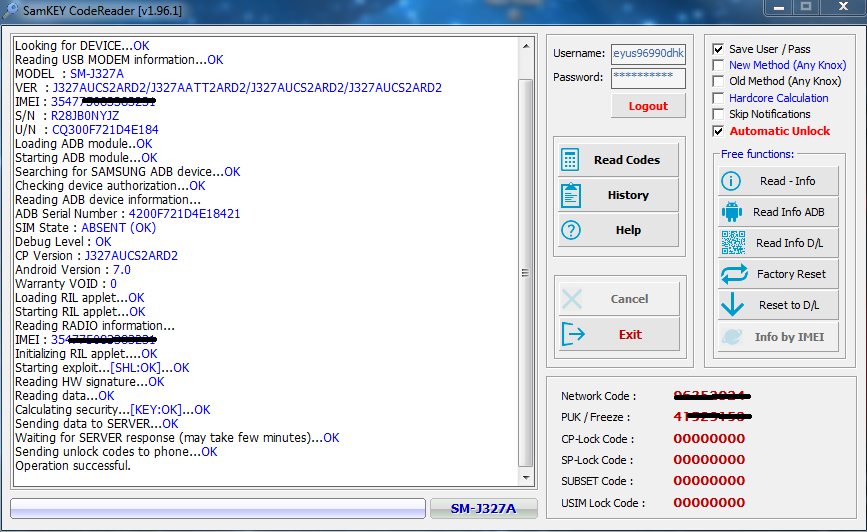This screenshot has width=867, height=532.
Task: Click the Cancel button label
Action: point(629,299)
